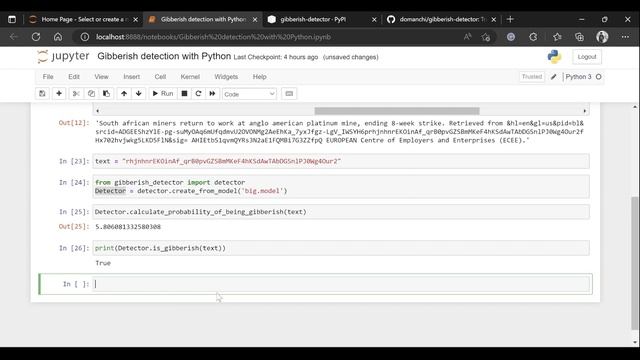Go to browser home page

[58, 37]
